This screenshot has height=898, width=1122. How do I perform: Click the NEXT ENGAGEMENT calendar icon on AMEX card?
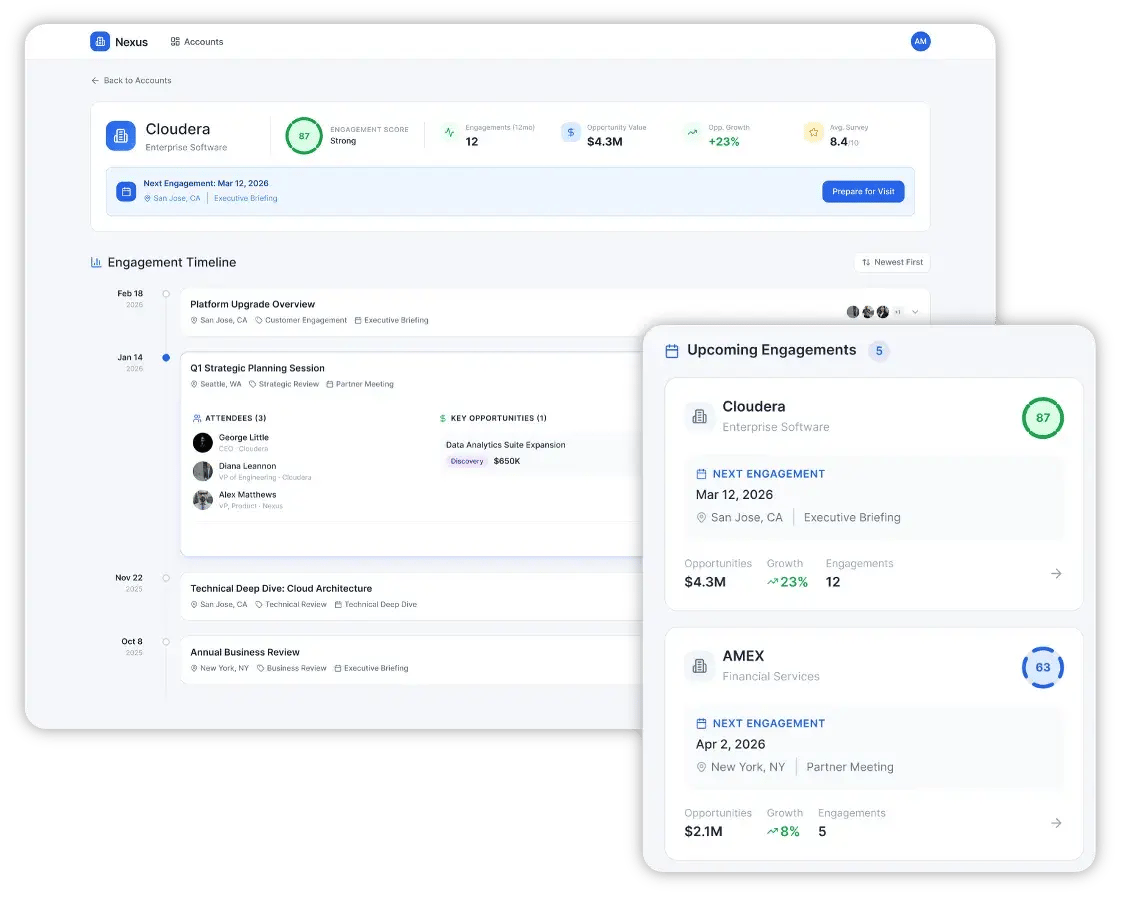click(701, 723)
